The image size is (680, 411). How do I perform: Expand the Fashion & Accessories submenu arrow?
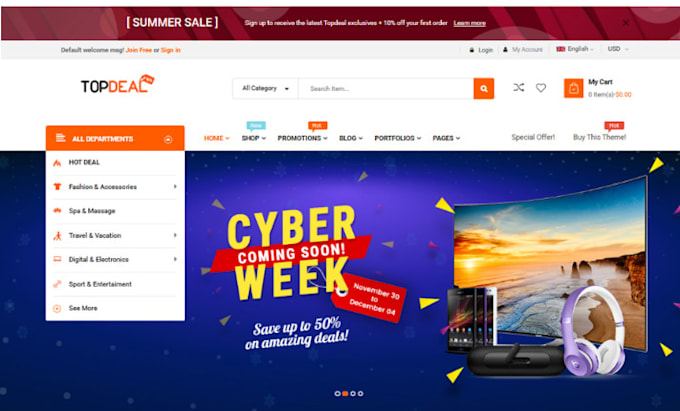click(x=175, y=186)
